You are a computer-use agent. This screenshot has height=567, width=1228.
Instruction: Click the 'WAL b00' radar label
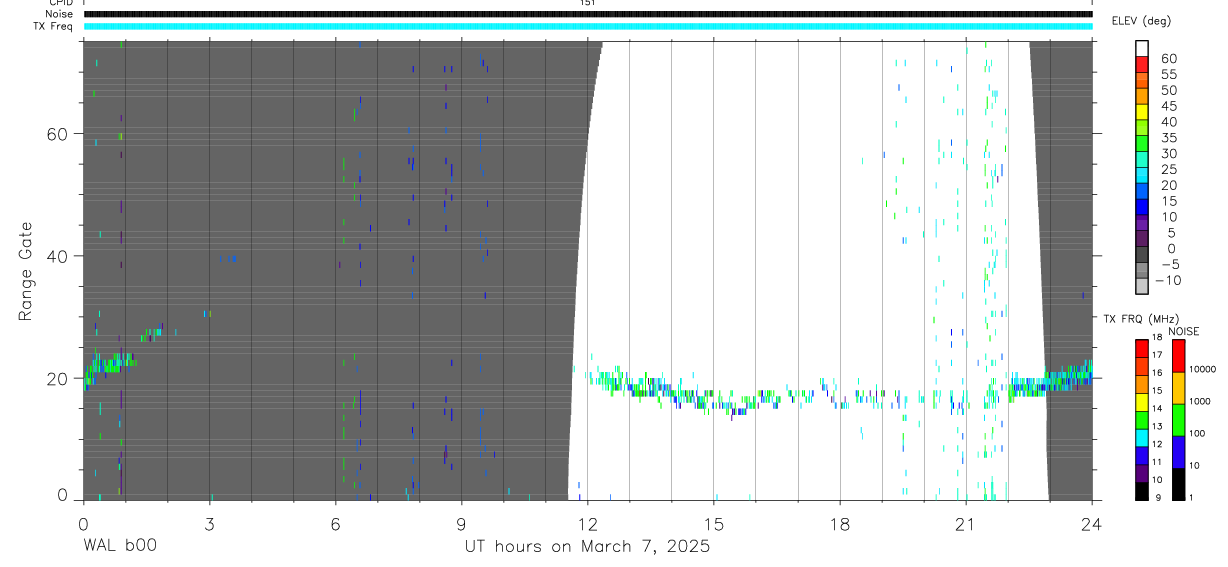pyautogui.click(x=119, y=547)
